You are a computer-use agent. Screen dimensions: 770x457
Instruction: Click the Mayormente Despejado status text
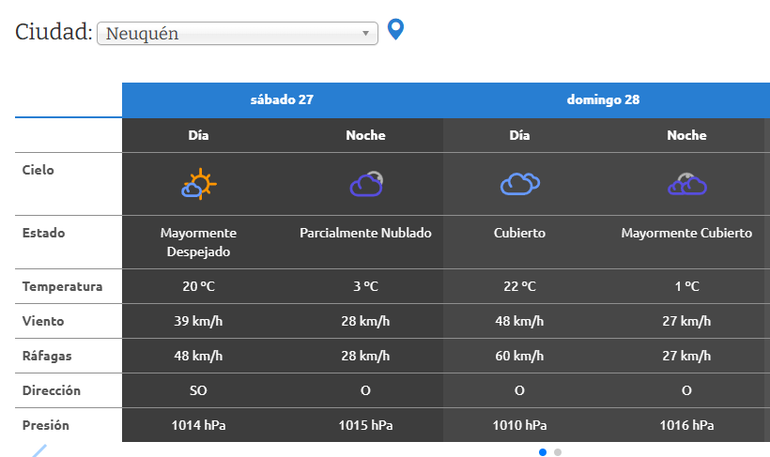(198, 242)
